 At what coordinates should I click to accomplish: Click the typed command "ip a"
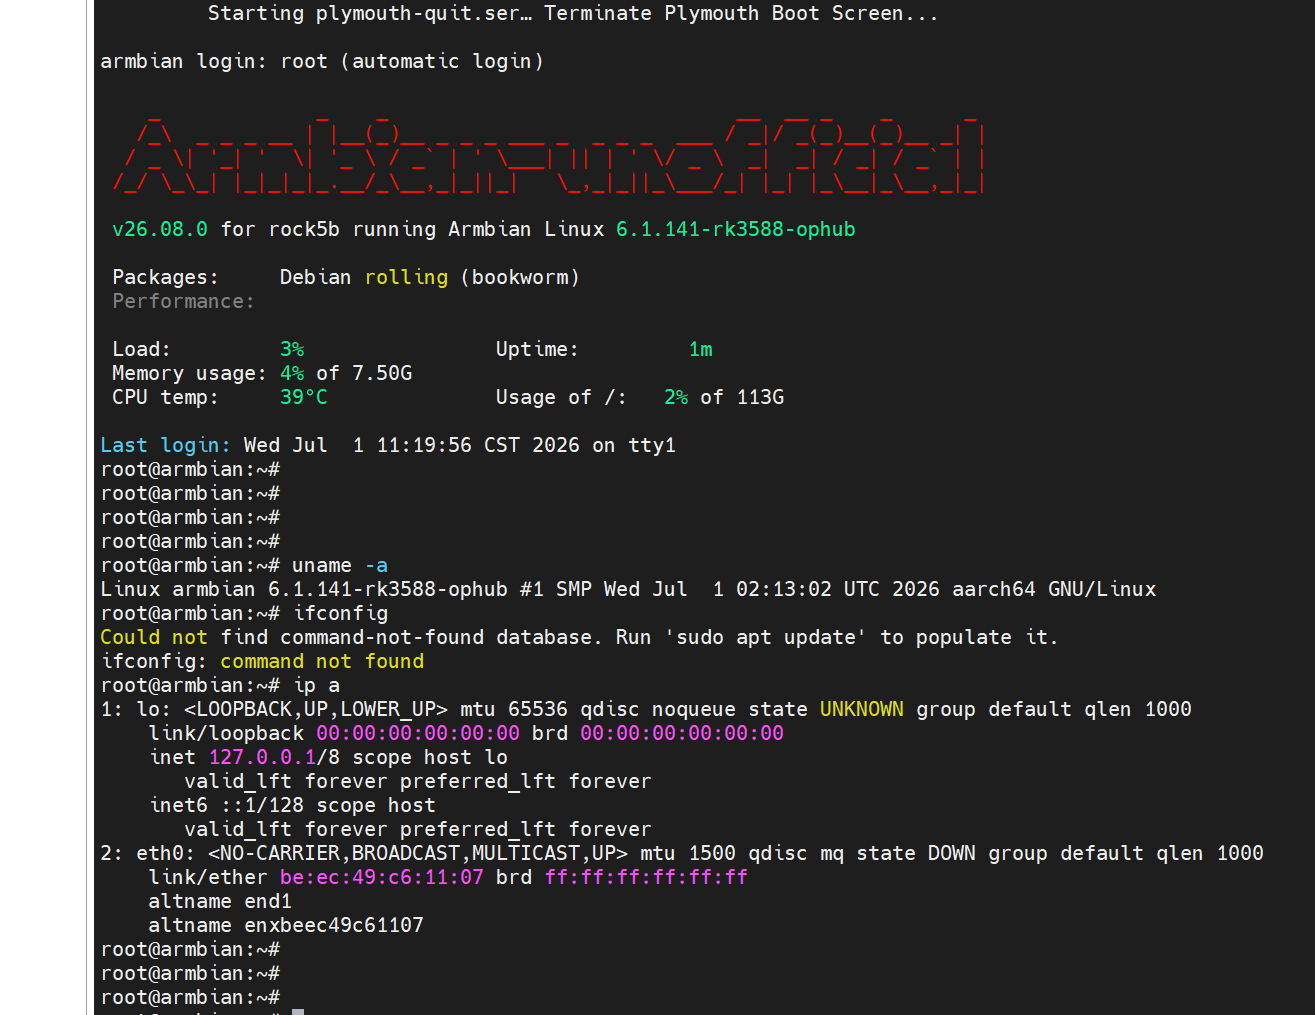click(x=316, y=686)
